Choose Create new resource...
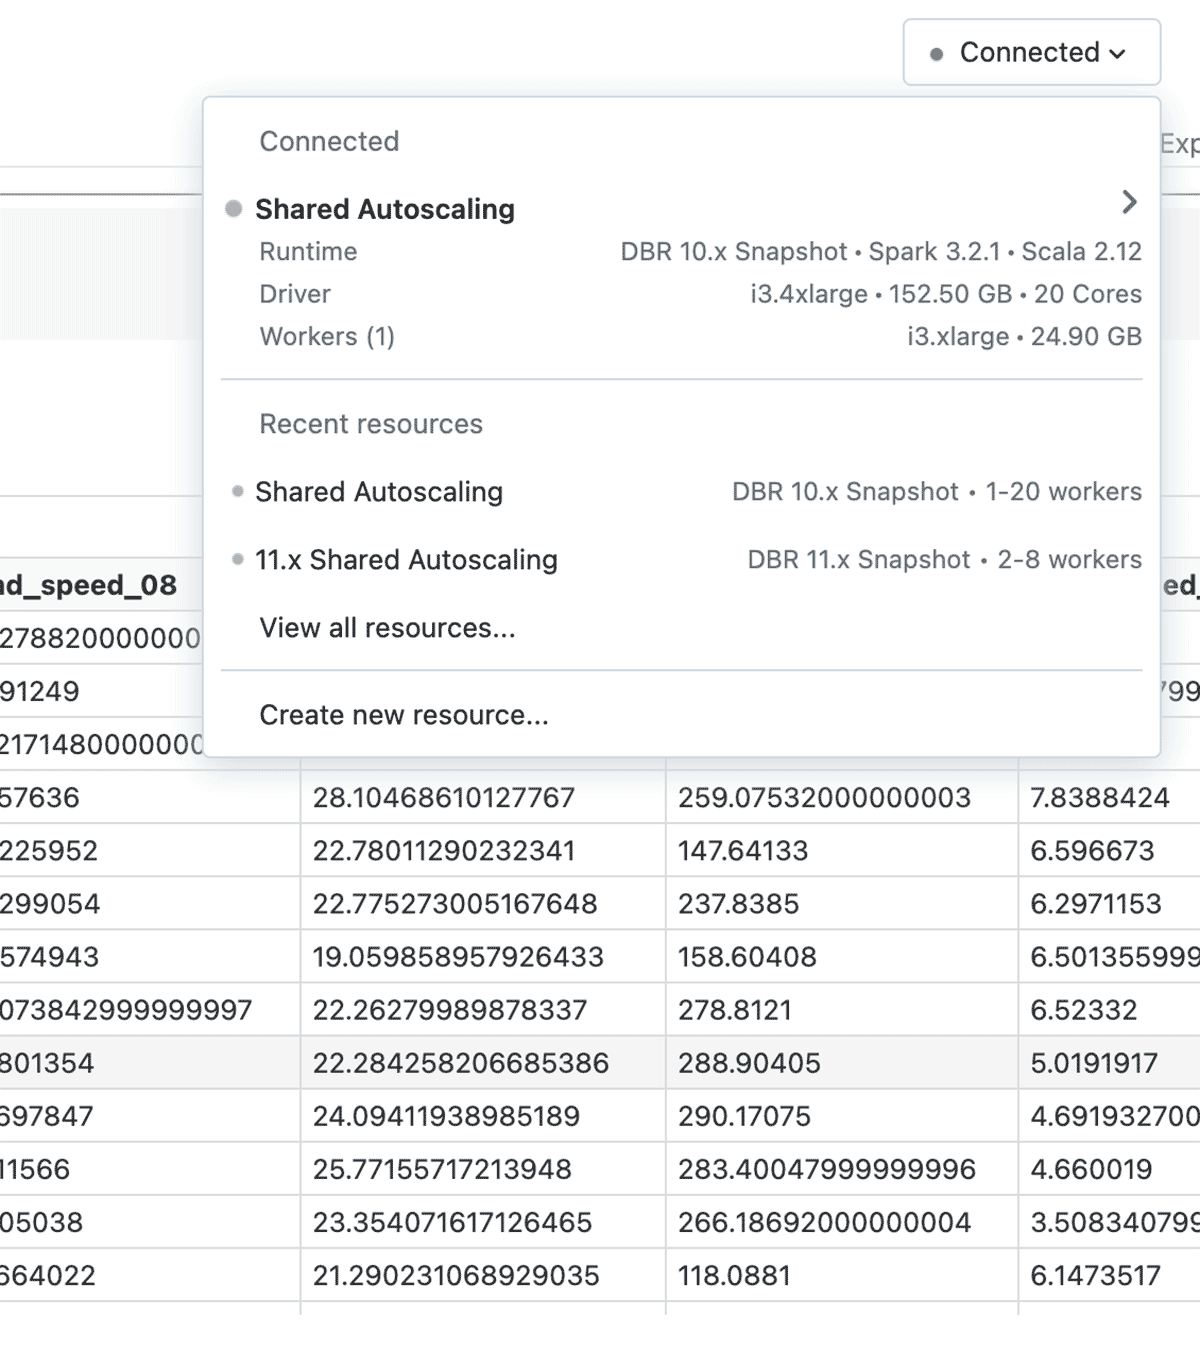1200x1351 pixels. [x=403, y=715]
